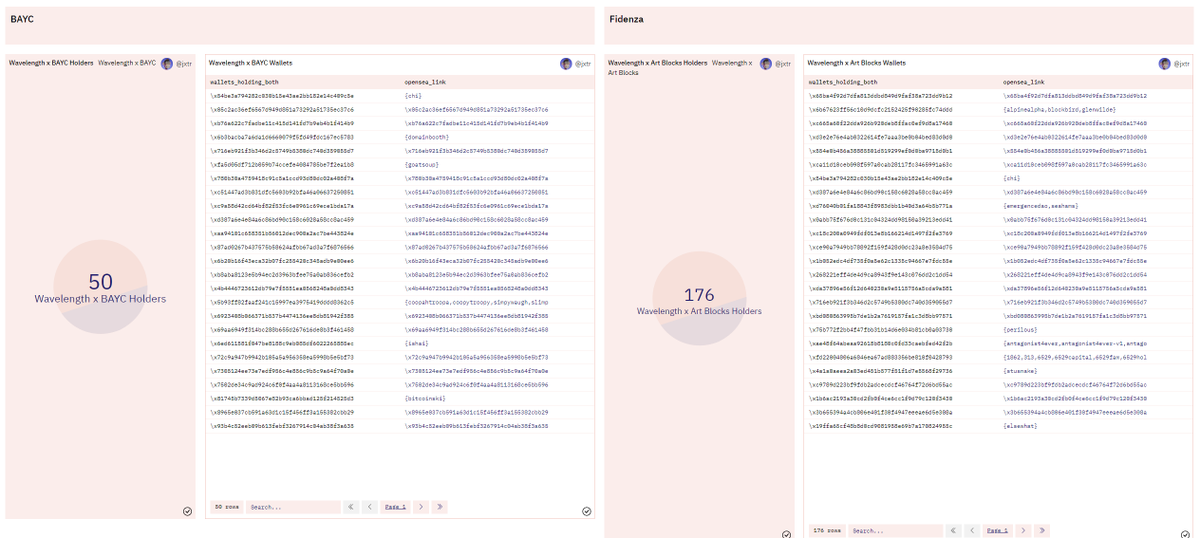1200x538 pixels.
Task: Click checkmark status icon under BAYC Wallets table
Action: 587,510
